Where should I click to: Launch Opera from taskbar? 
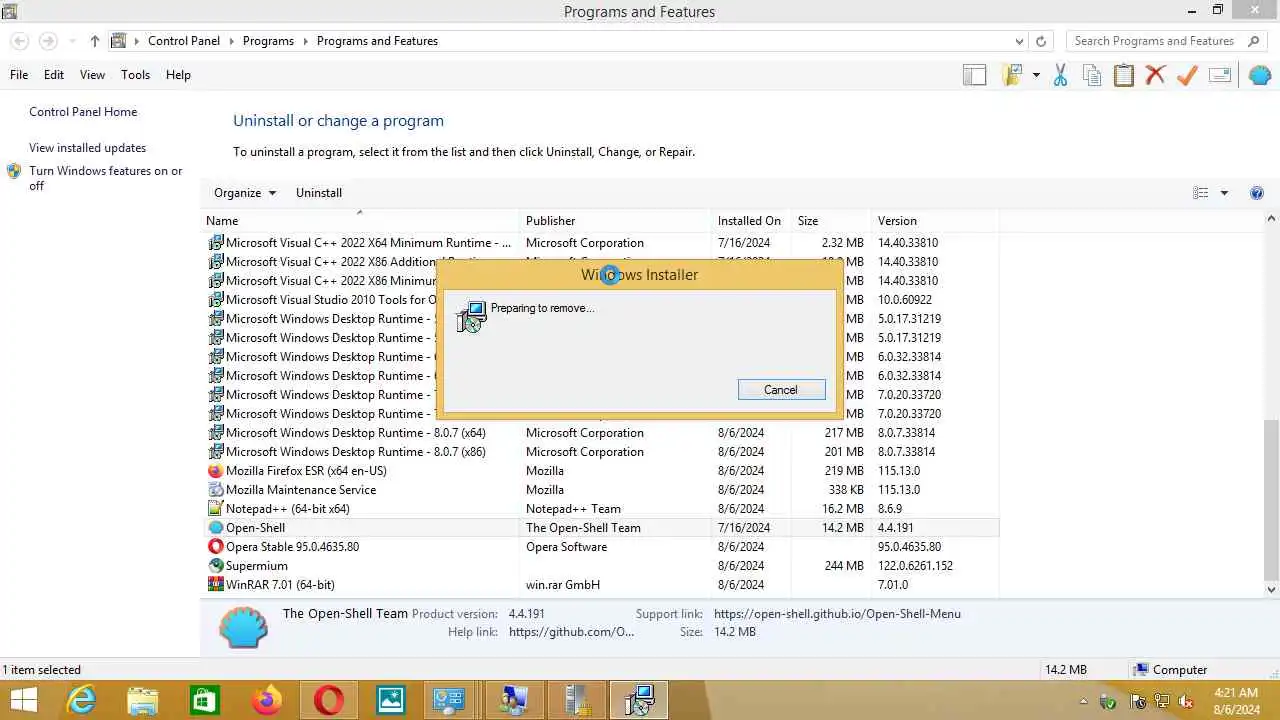(329, 700)
